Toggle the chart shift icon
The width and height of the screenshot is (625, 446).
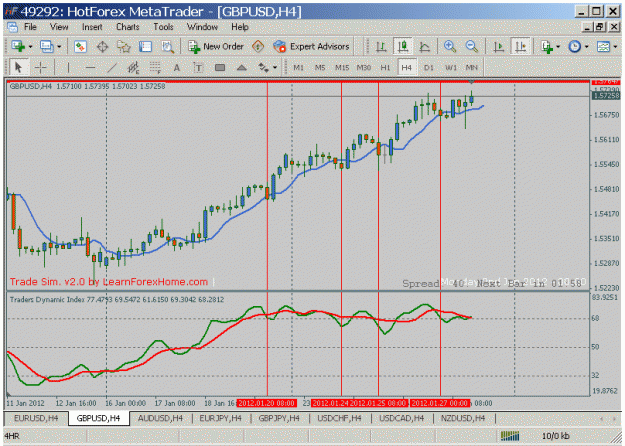click(521, 47)
